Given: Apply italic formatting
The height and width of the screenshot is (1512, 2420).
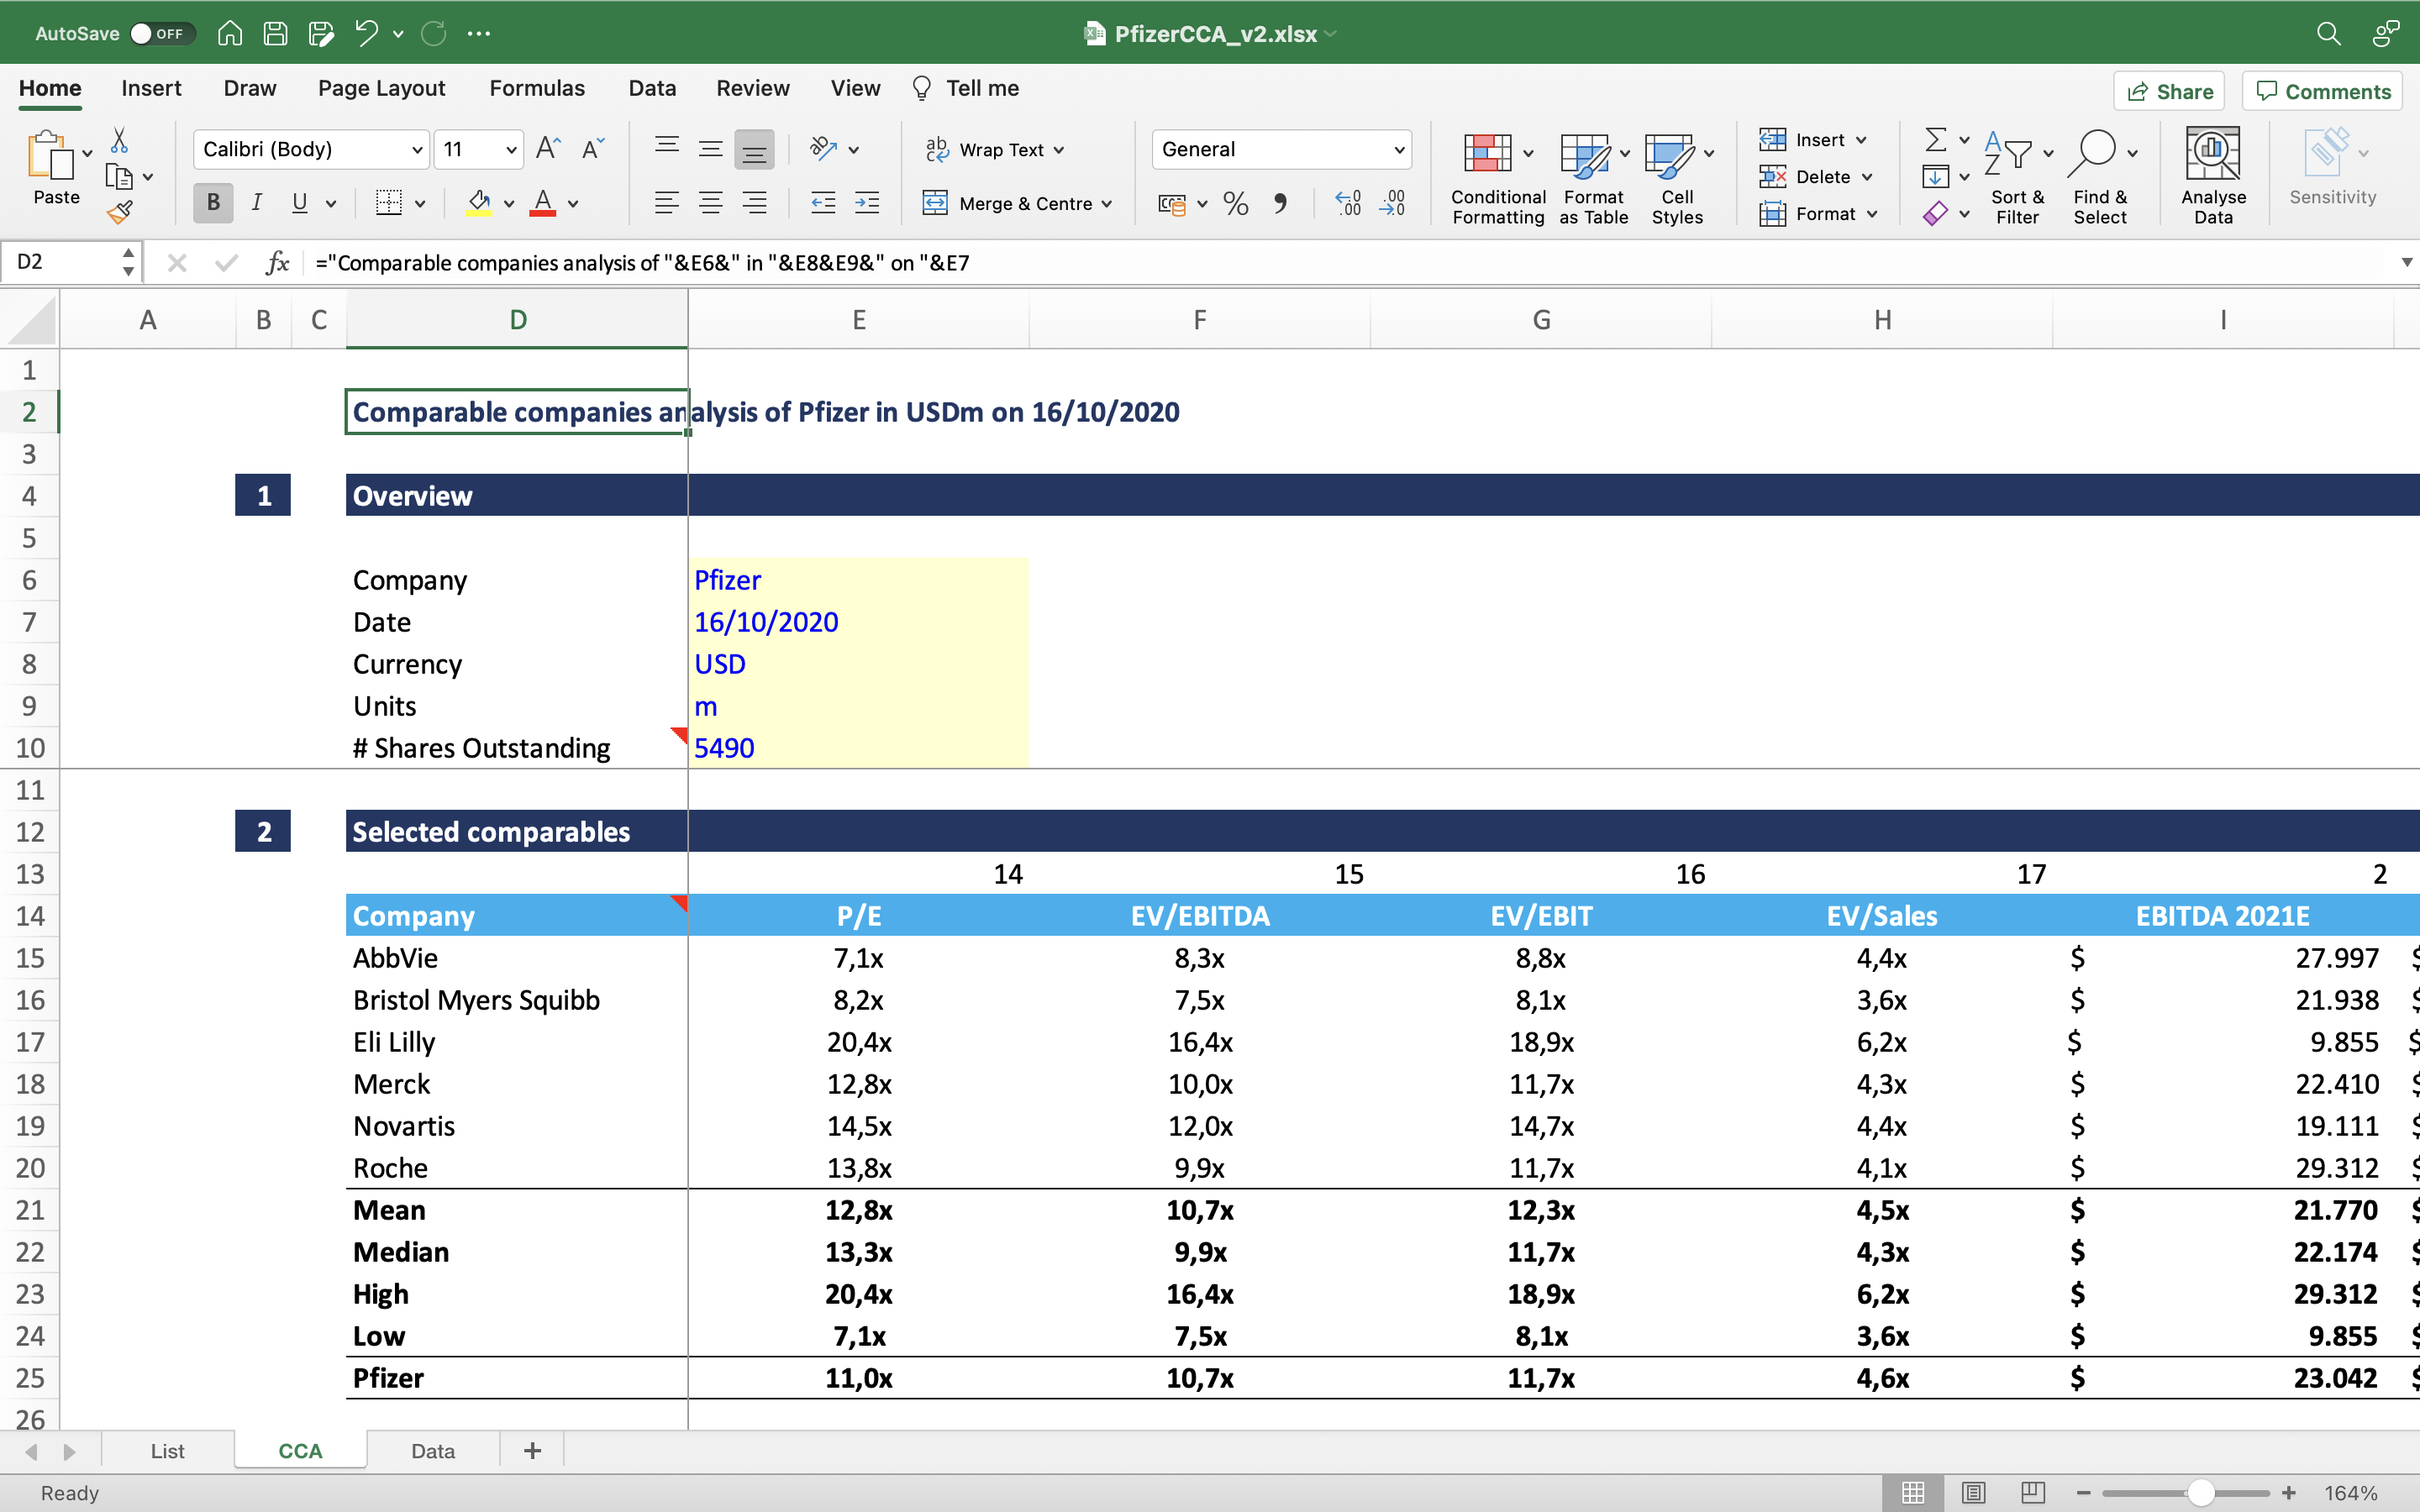Looking at the screenshot, I should (257, 203).
